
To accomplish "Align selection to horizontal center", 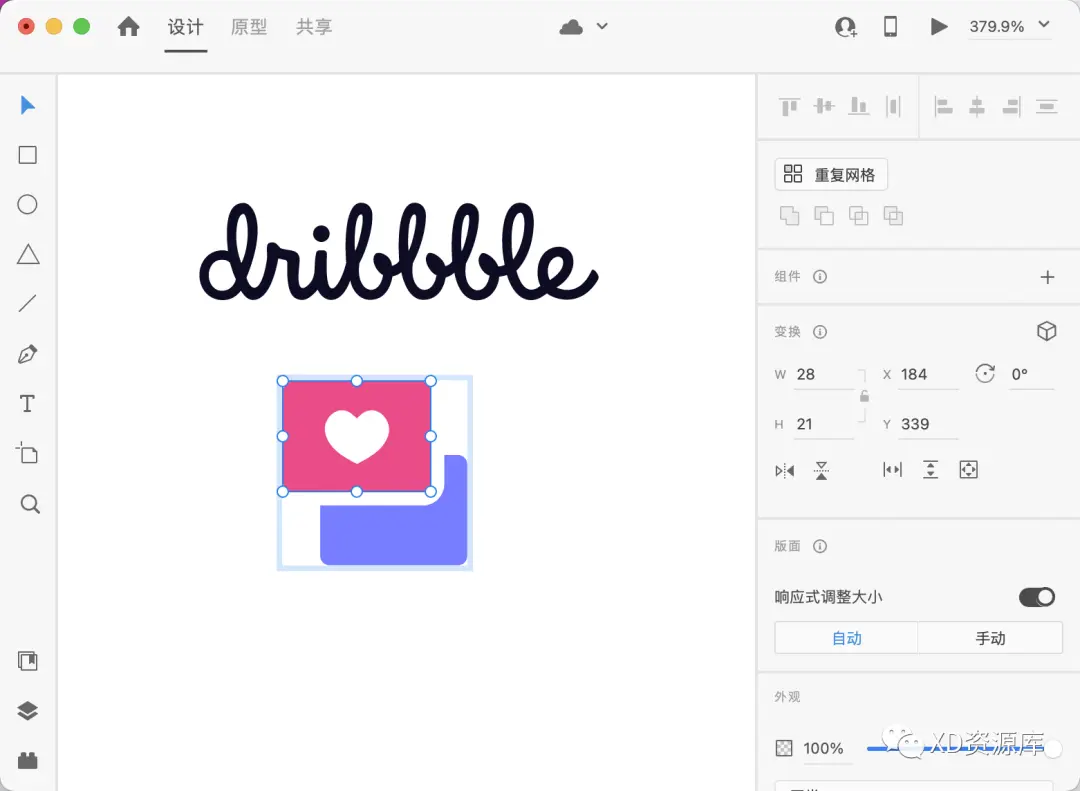I will [977, 107].
